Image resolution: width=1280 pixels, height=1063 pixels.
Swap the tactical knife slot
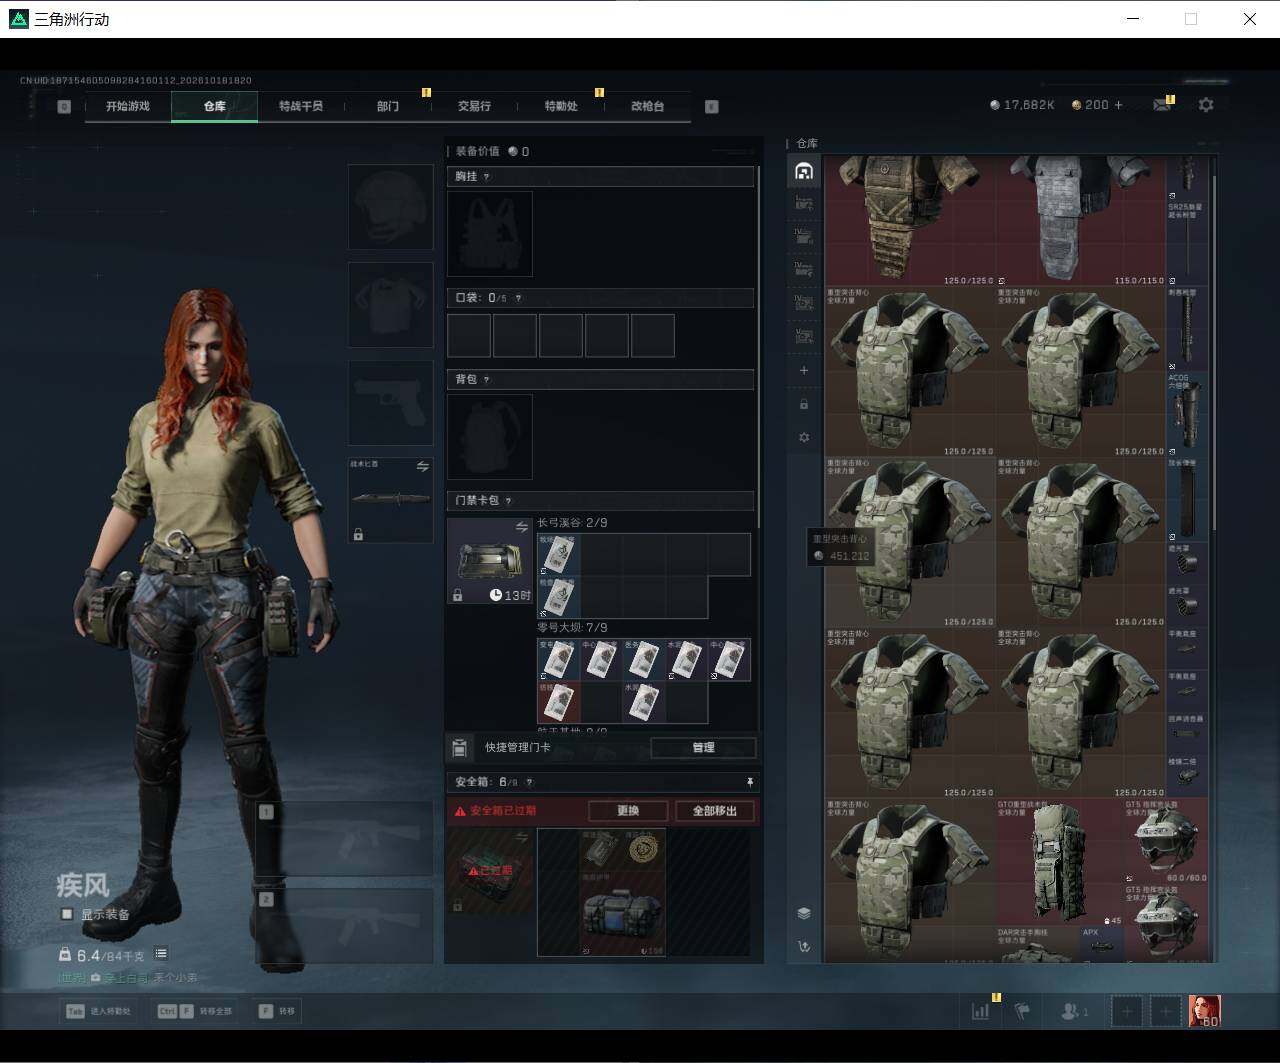422,467
